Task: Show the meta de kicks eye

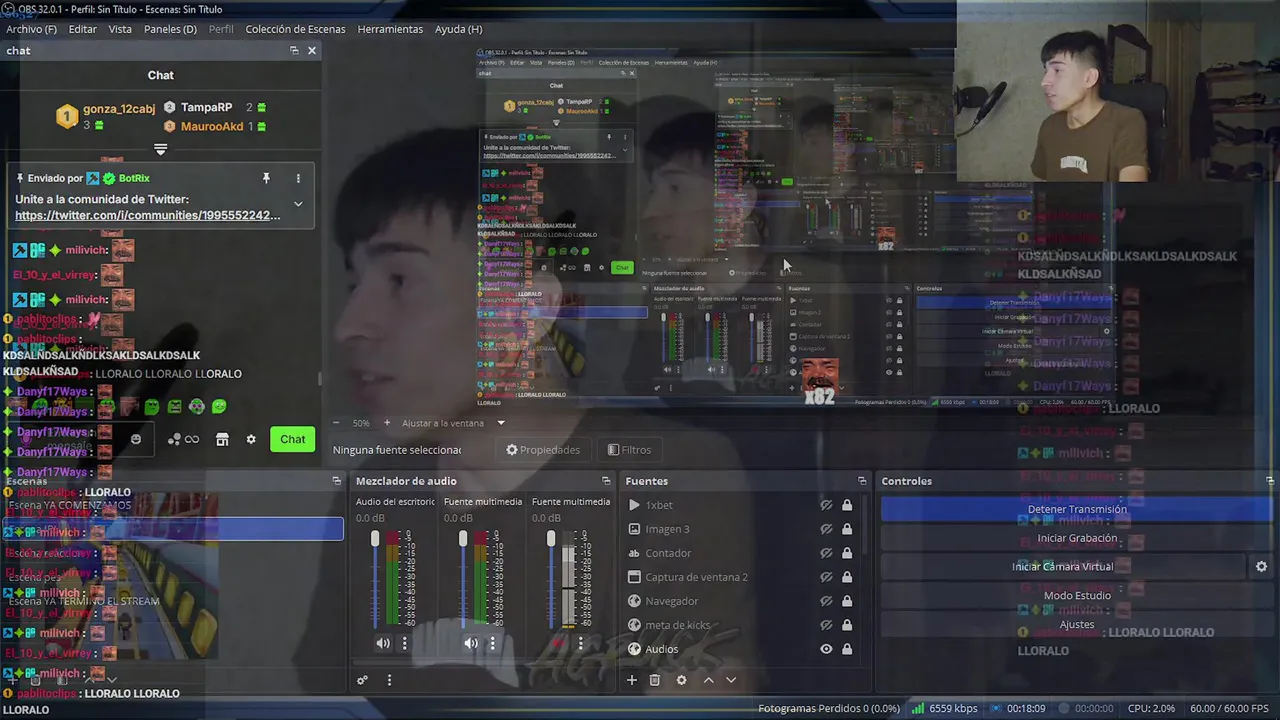Action: [x=826, y=625]
